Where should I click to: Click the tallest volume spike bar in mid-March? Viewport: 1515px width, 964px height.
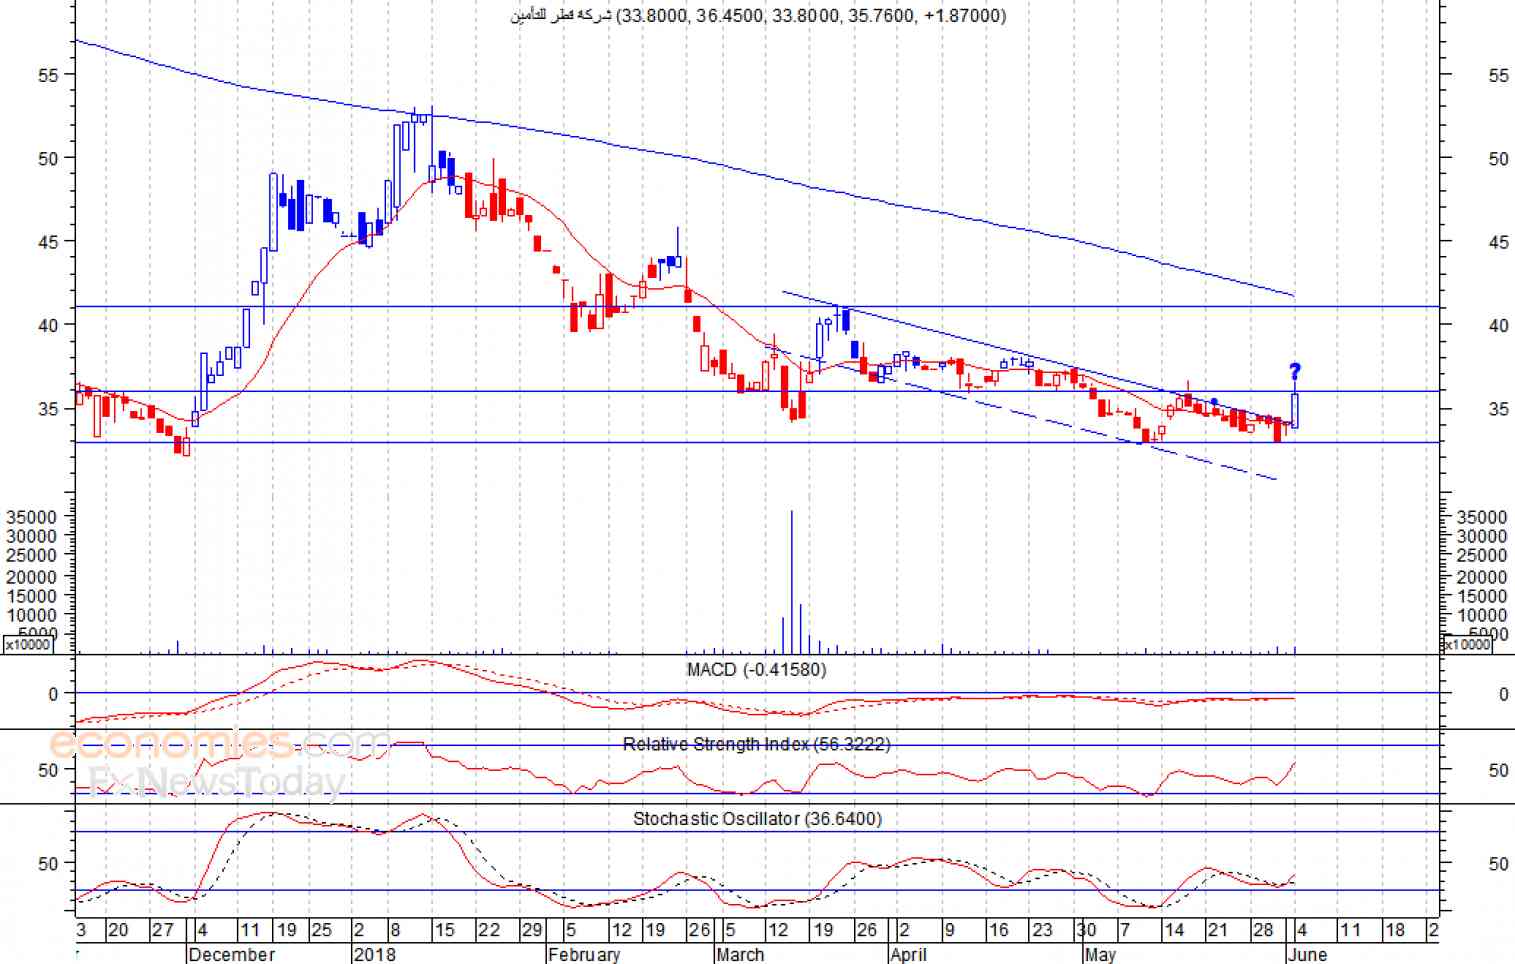pos(792,581)
